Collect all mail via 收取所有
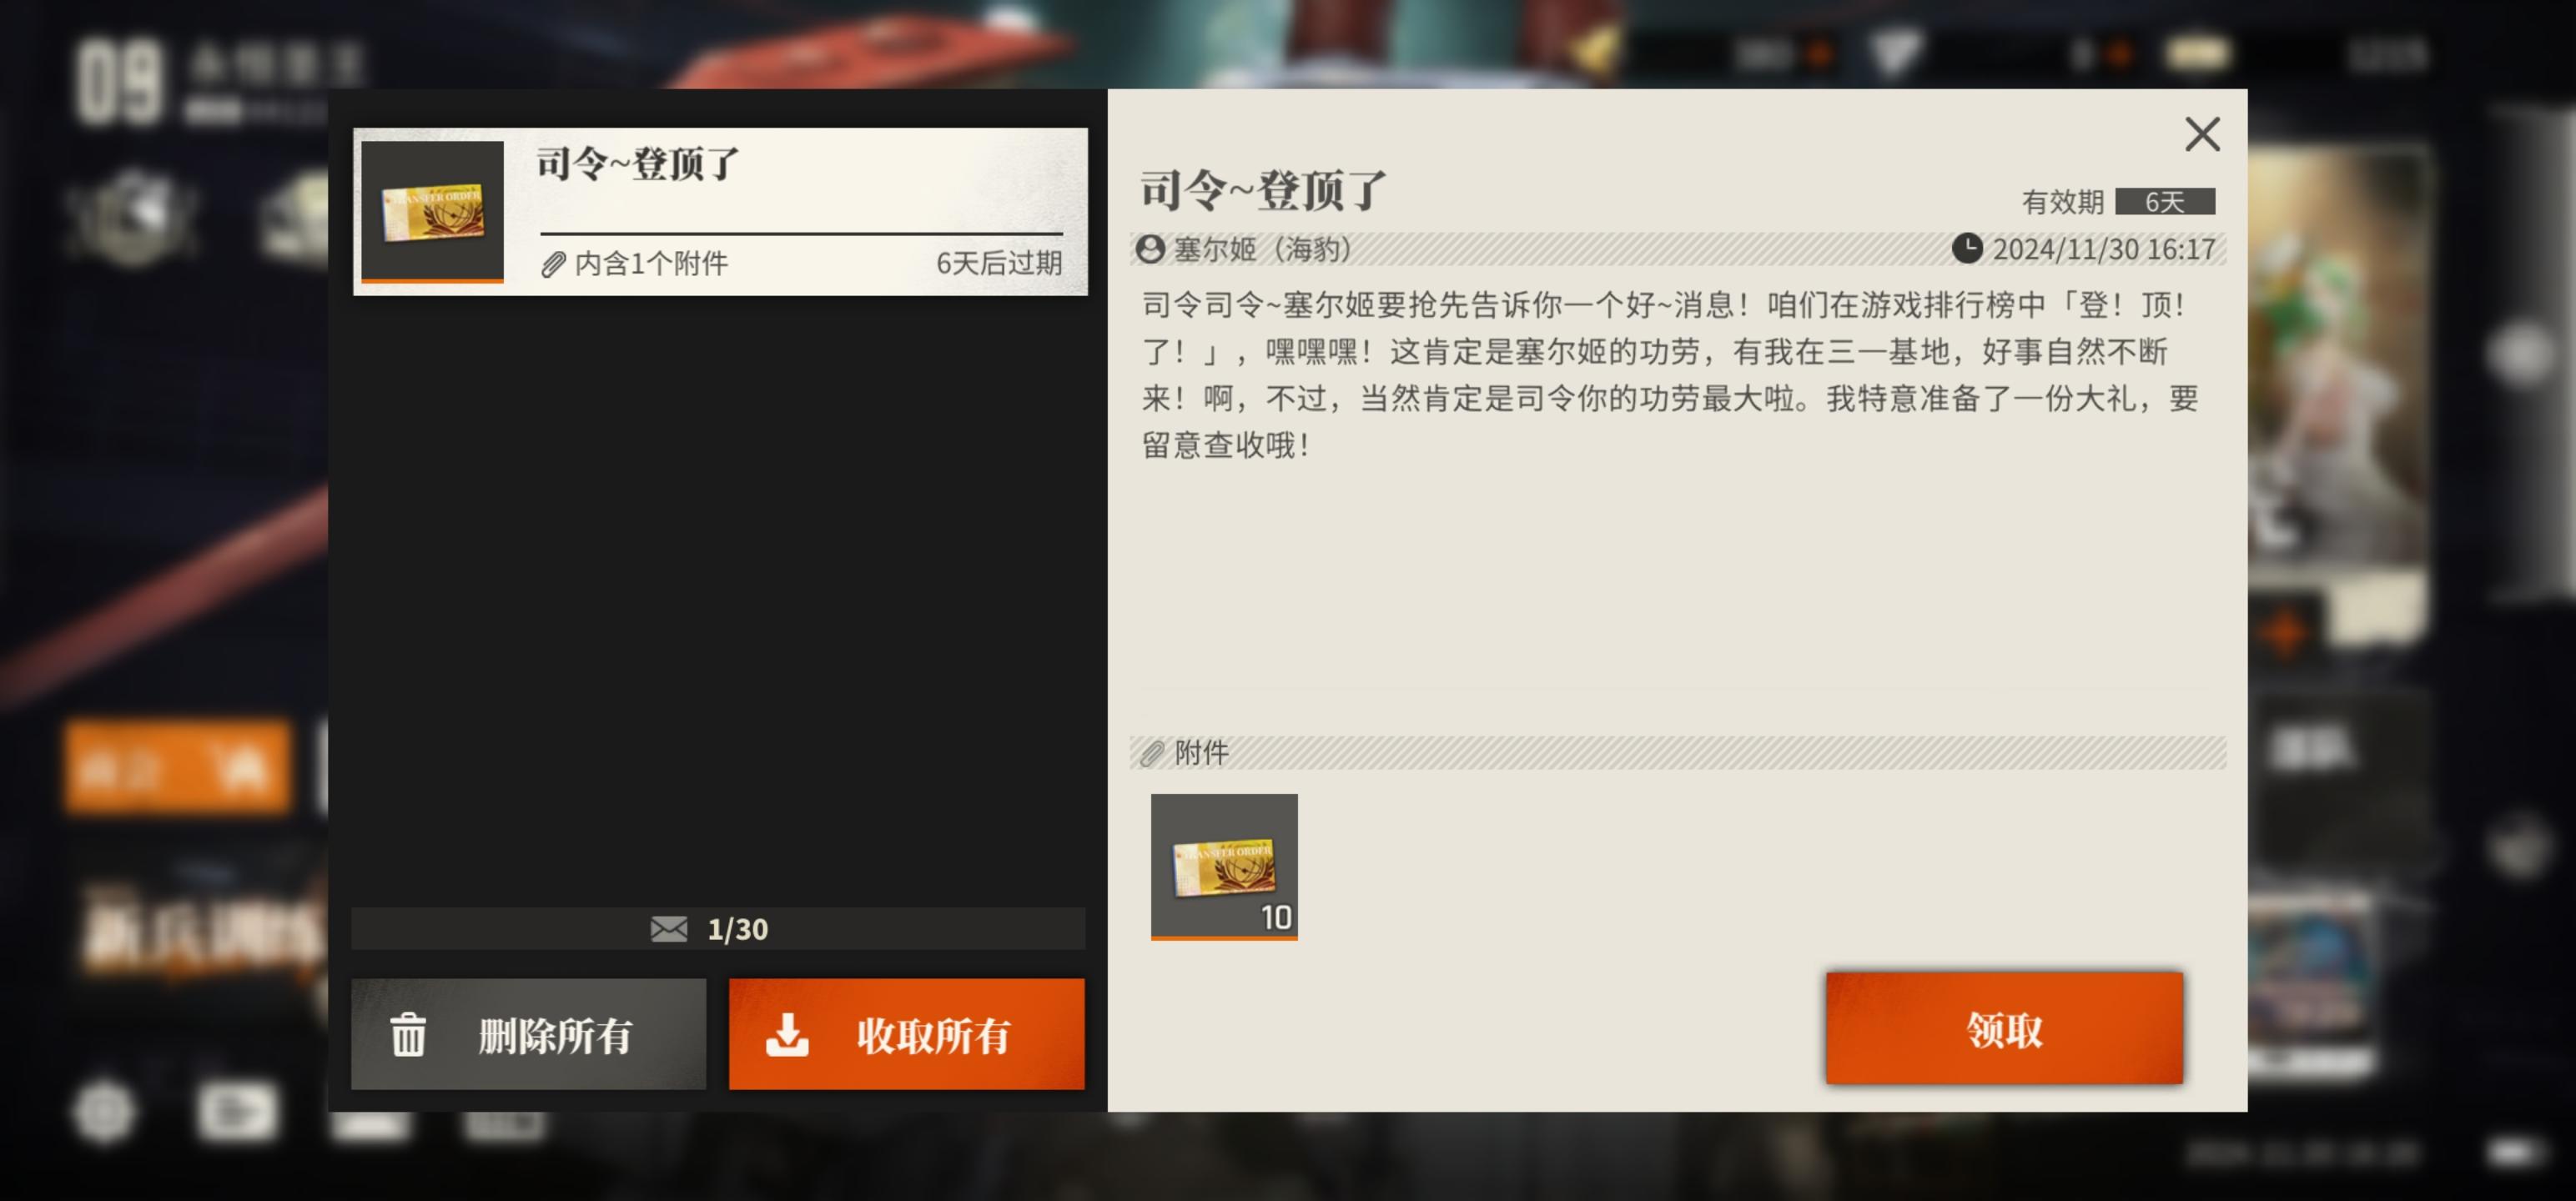The height and width of the screenshot is (1201, 2576). (x=906, y=1034)
